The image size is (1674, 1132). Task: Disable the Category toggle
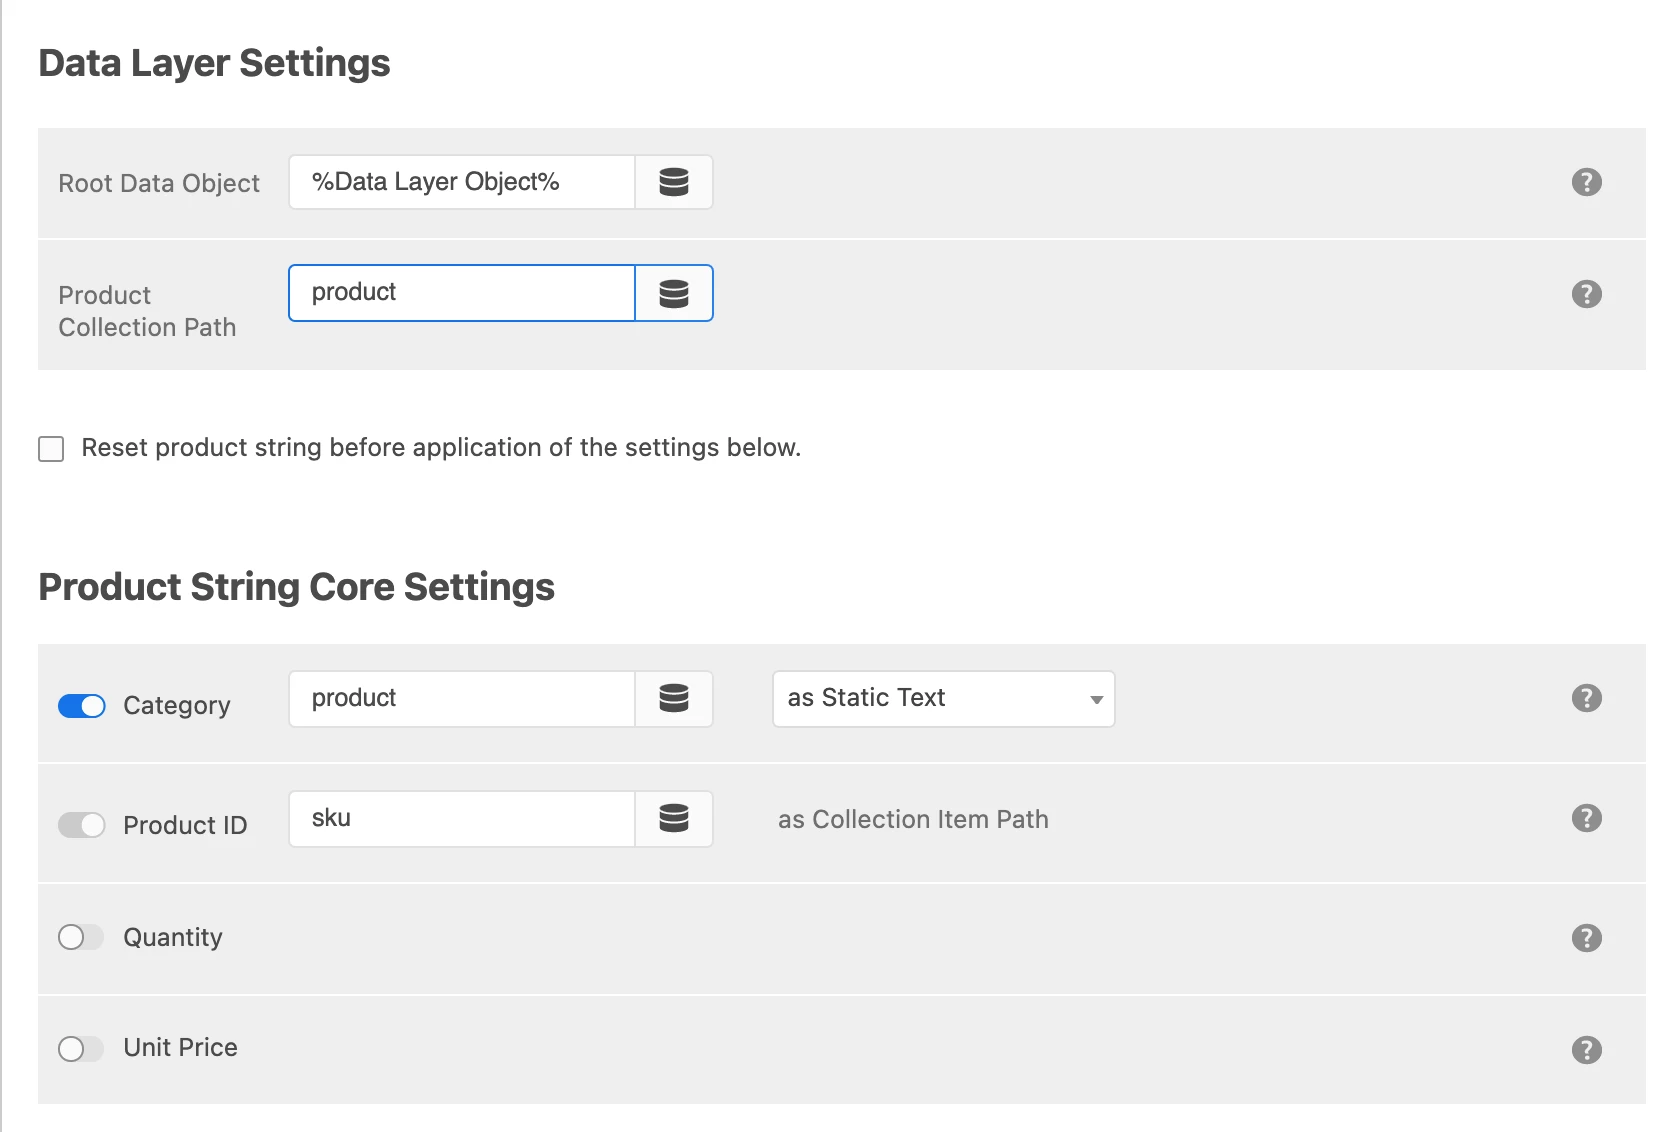coord(82,706)
